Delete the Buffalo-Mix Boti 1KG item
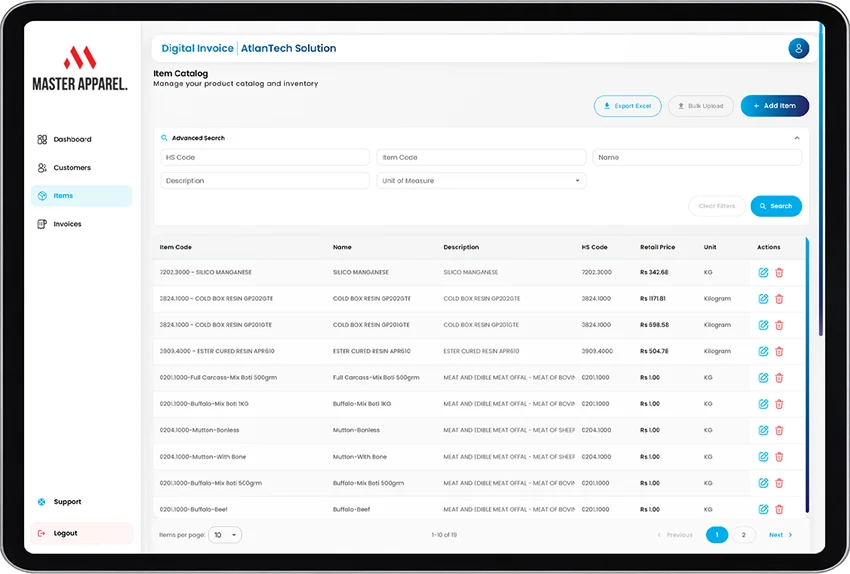 (x=779, y=404)
